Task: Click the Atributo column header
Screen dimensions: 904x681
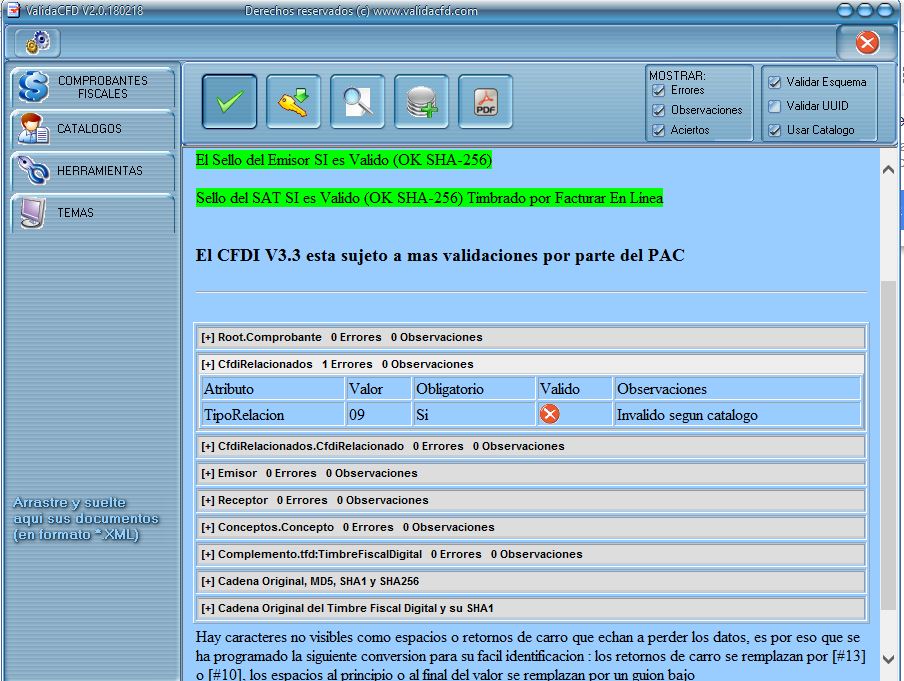Action: pyautogui.click(x=272, y=389)
